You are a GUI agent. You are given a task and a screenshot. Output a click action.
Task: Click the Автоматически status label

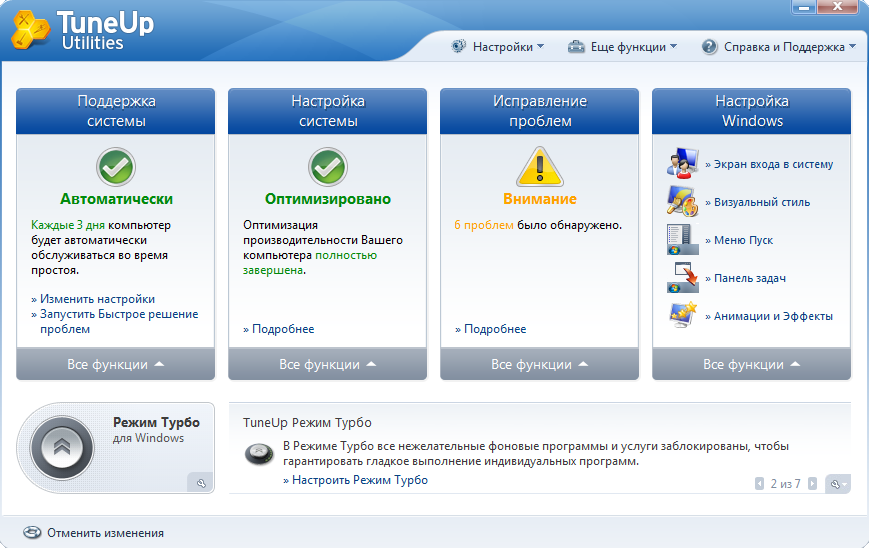[x=116, y=198]
